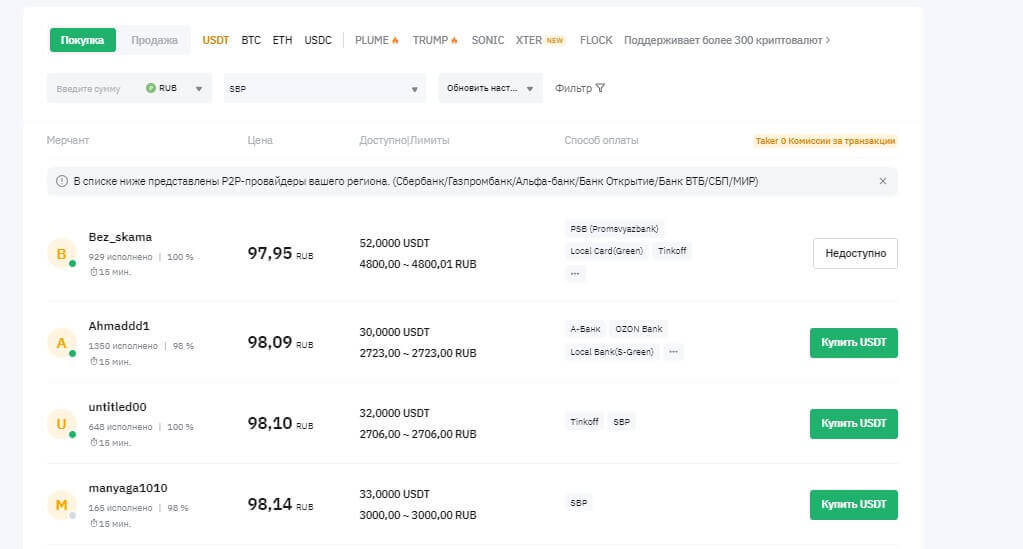Close the P2P providers info banner

click(882, 181)
